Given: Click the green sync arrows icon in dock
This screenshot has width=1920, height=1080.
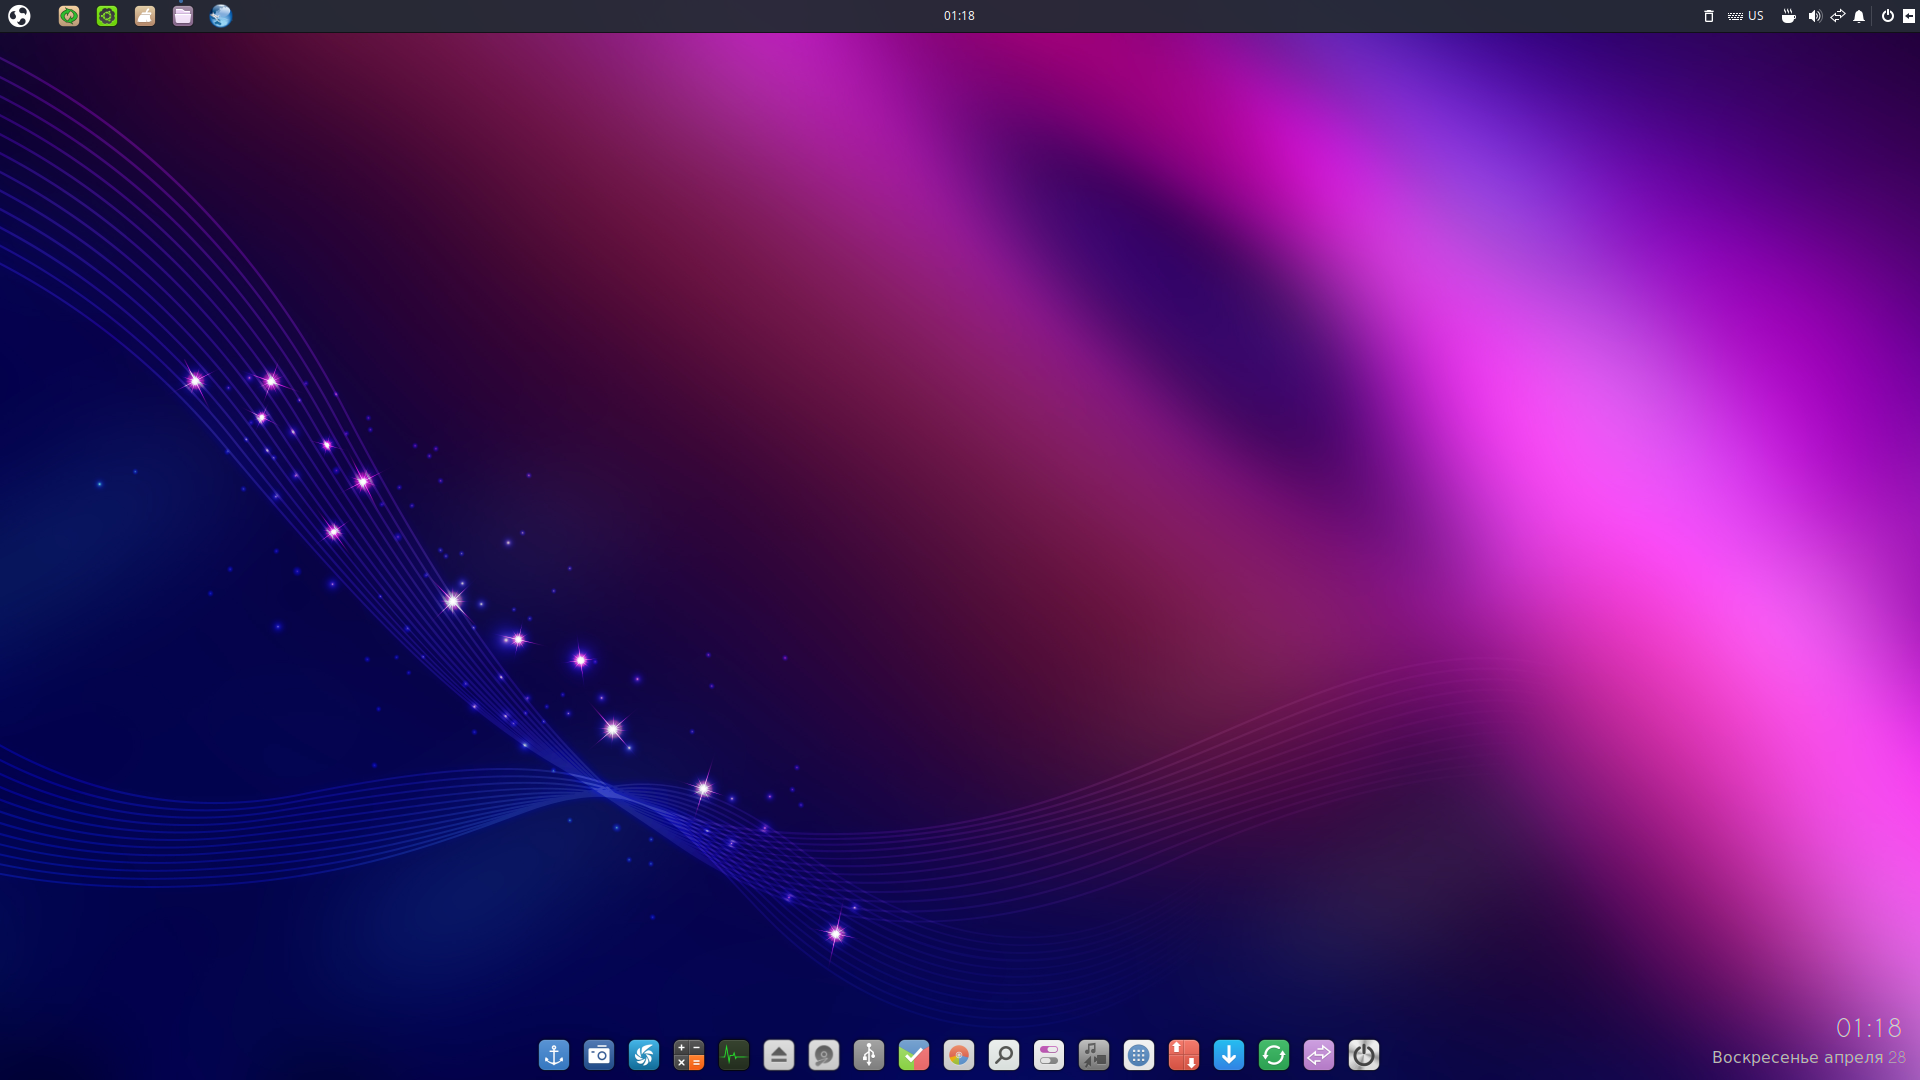Looking at the screenshot, I should (1274, 1055).
